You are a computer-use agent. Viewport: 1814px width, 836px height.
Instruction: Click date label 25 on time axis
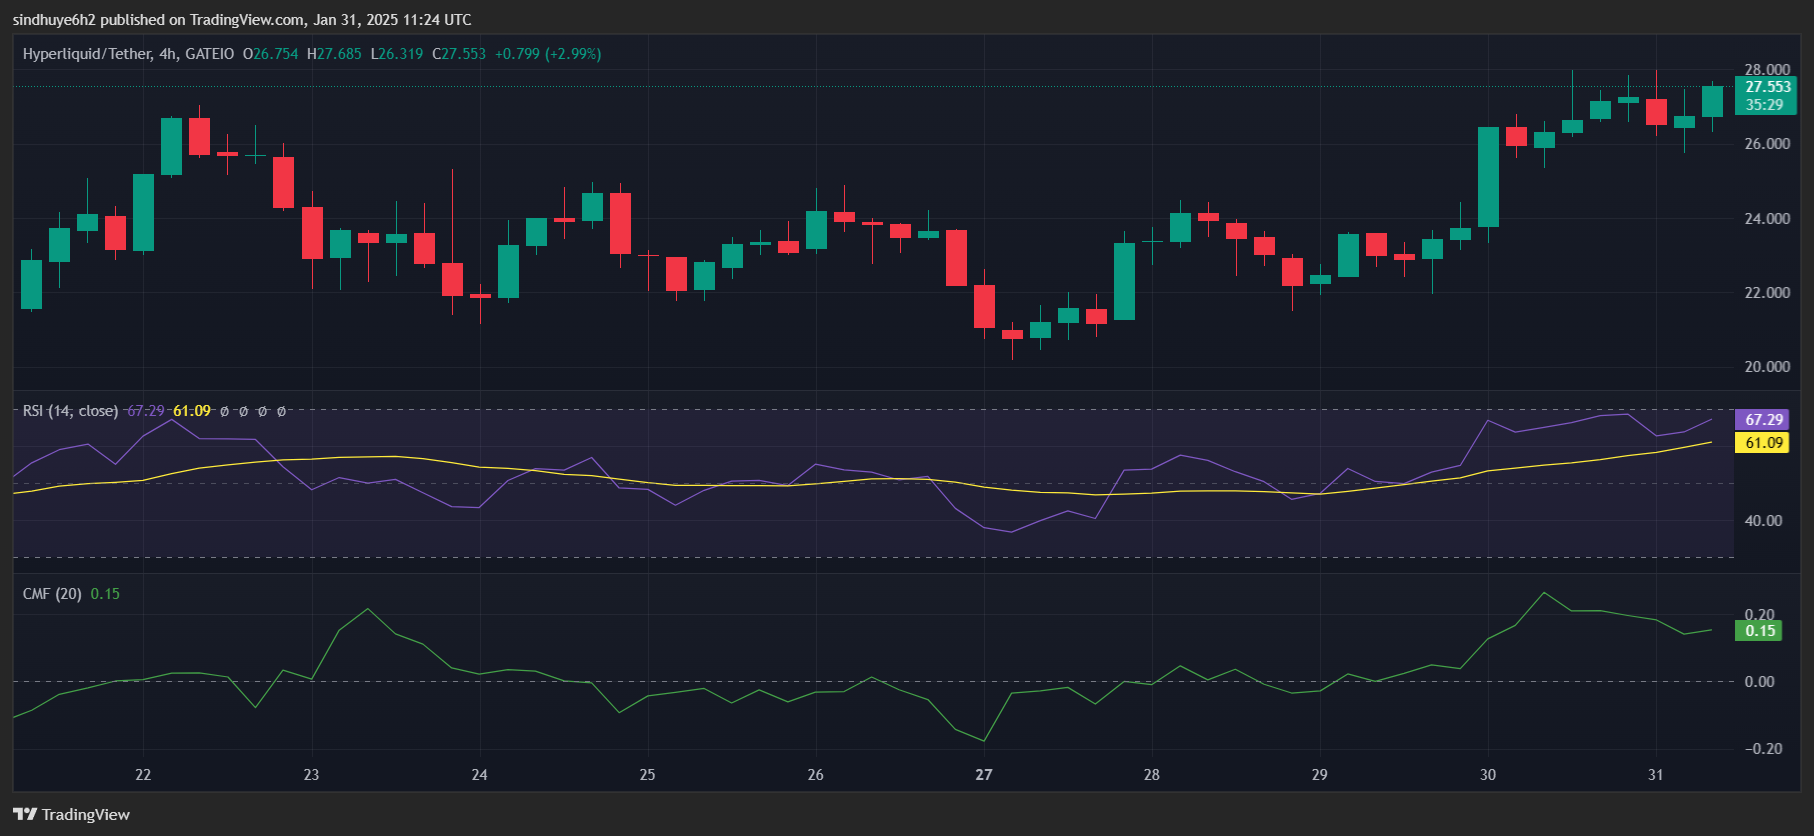(x=648, y=775)
